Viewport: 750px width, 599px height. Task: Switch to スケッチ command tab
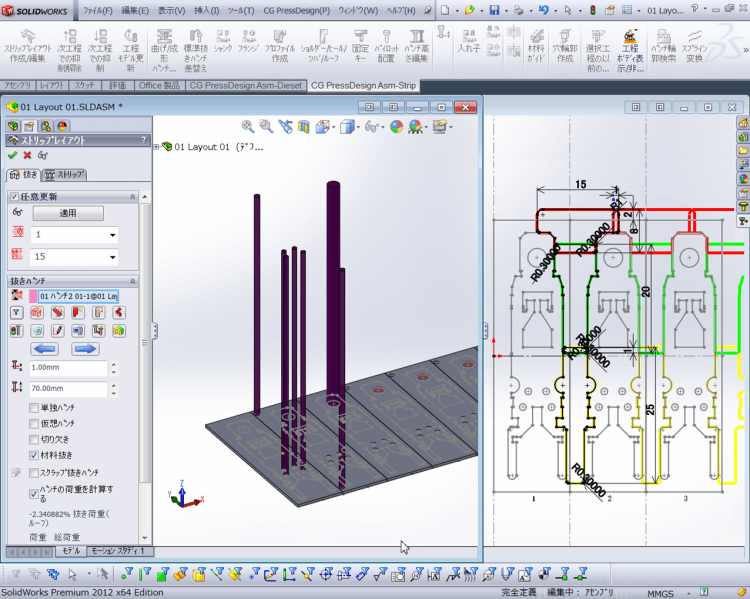84,85
